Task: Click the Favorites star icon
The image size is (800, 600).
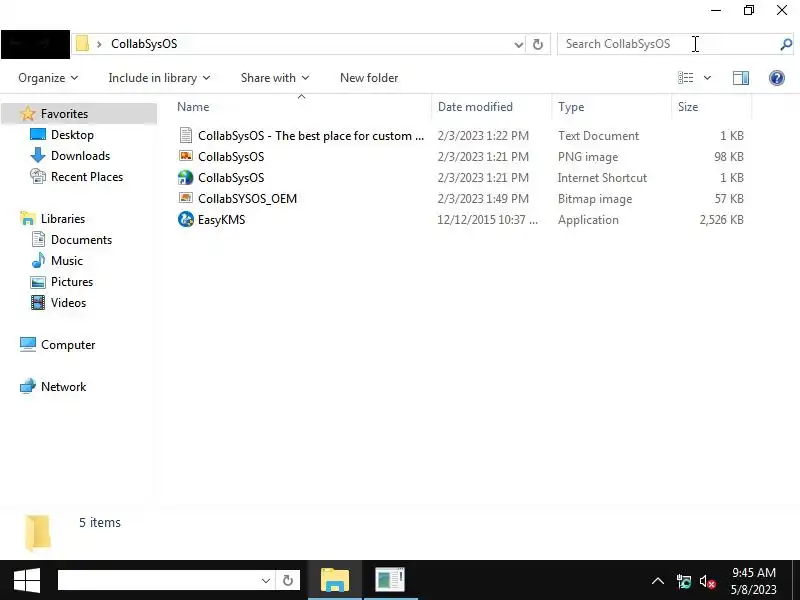Action: point(28,113)
